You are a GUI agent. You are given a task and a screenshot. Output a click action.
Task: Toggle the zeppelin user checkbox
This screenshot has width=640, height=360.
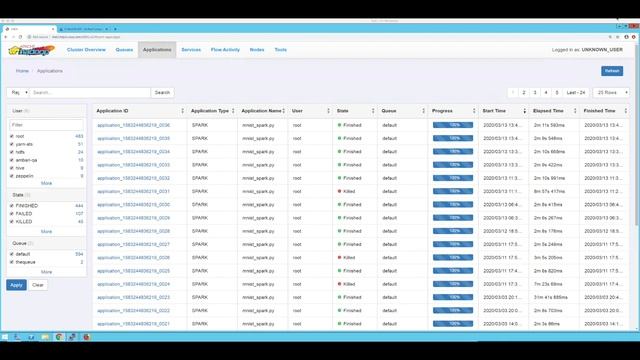point(11,176)
